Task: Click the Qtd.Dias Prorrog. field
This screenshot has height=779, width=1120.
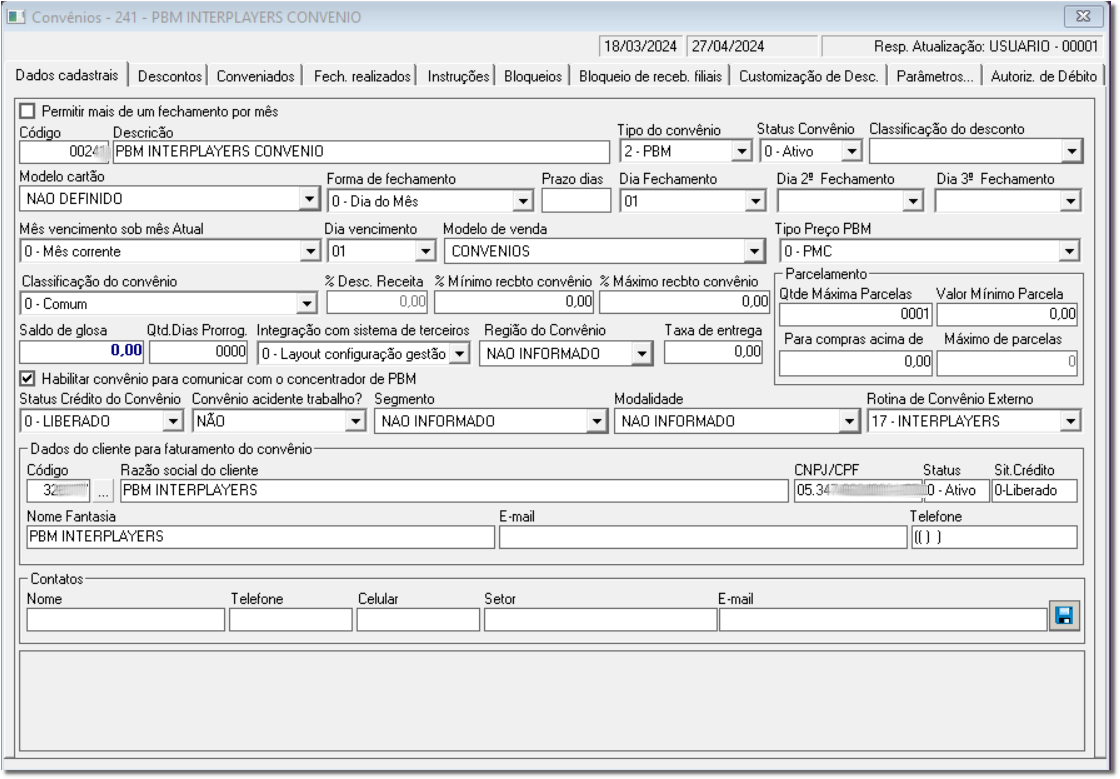Action: 199,351
